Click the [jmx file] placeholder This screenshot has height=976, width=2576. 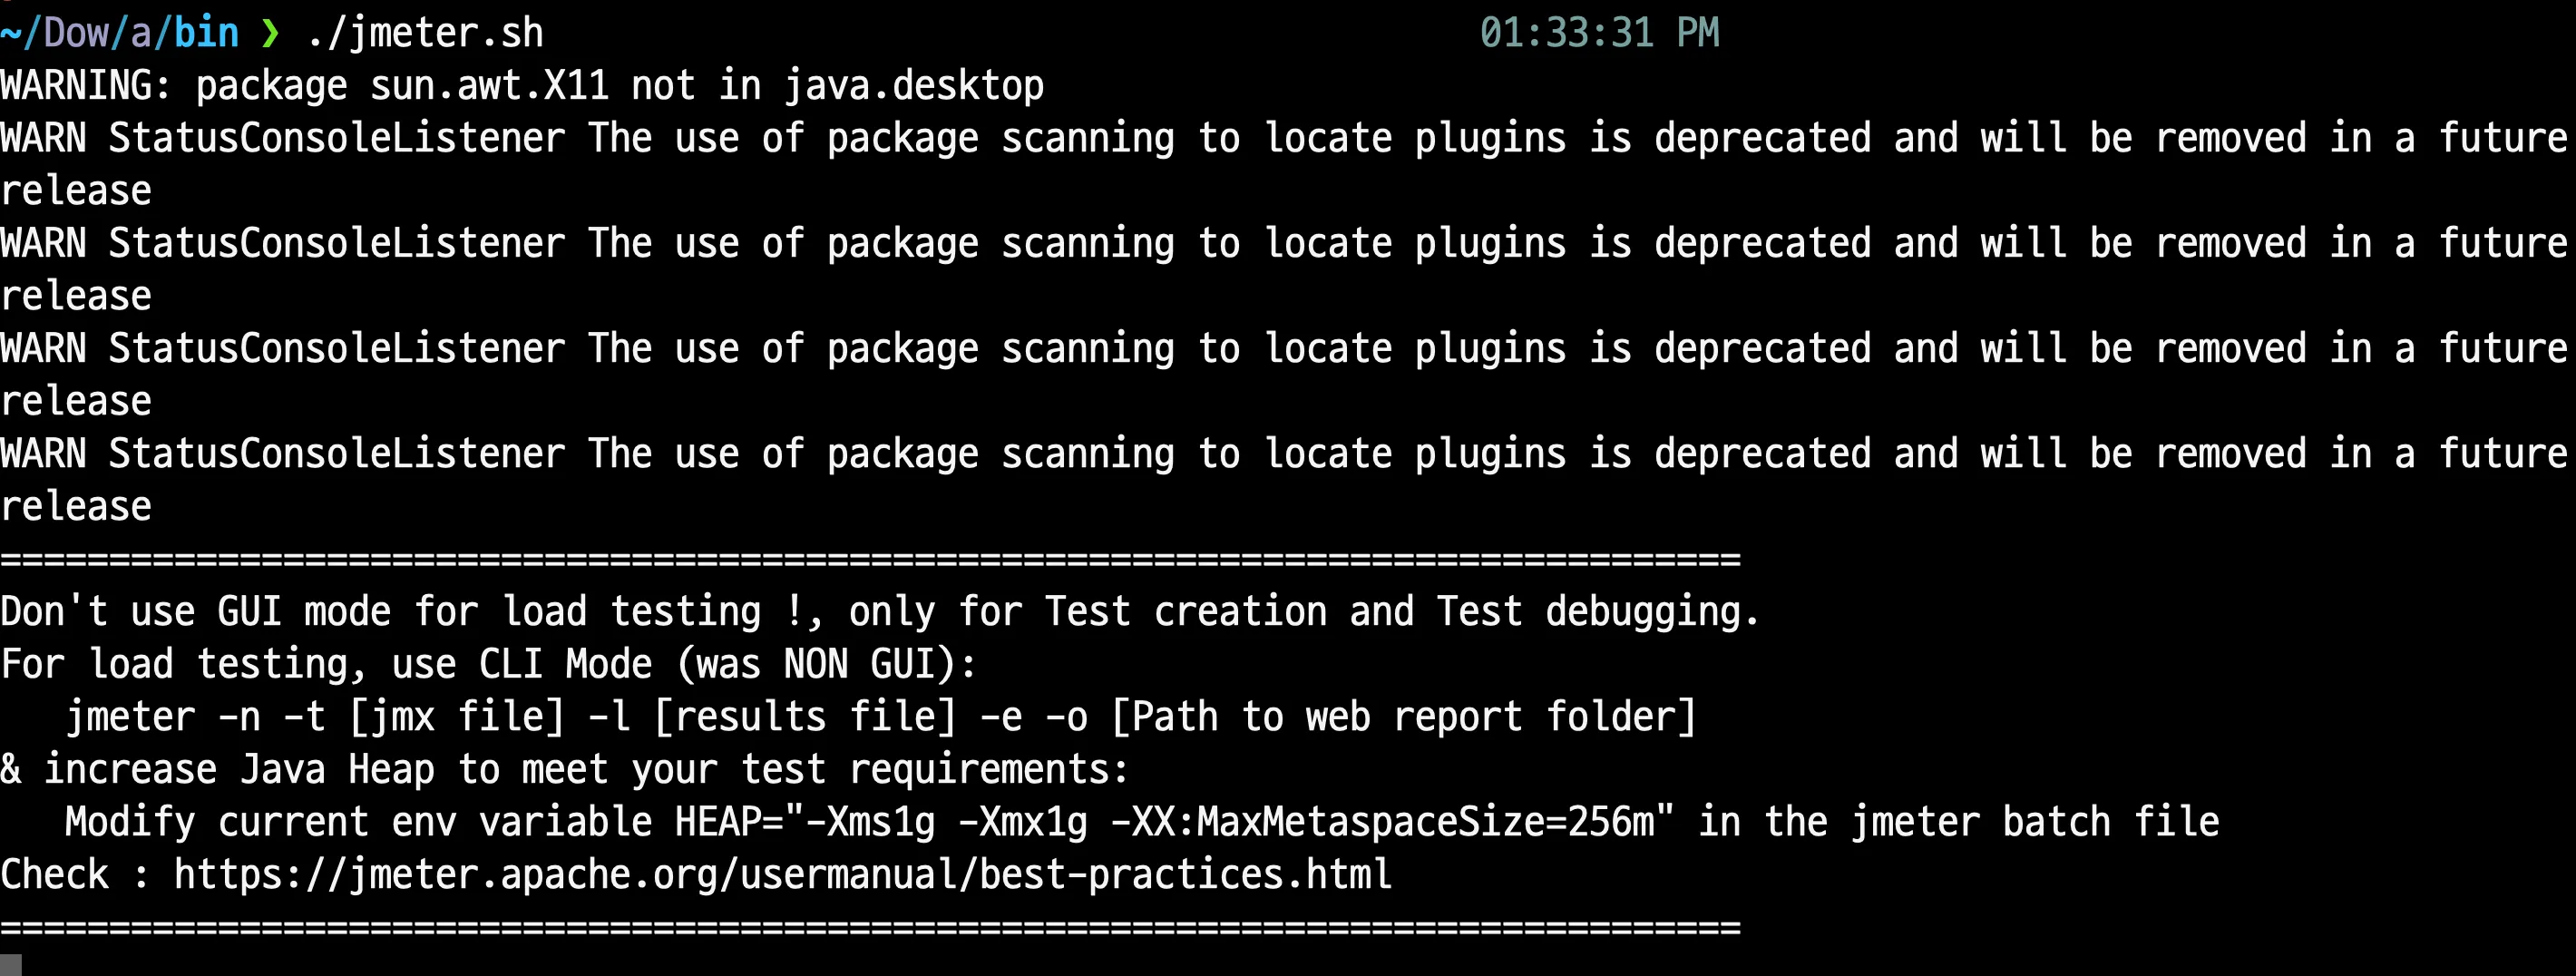click(x=456, y=717)
